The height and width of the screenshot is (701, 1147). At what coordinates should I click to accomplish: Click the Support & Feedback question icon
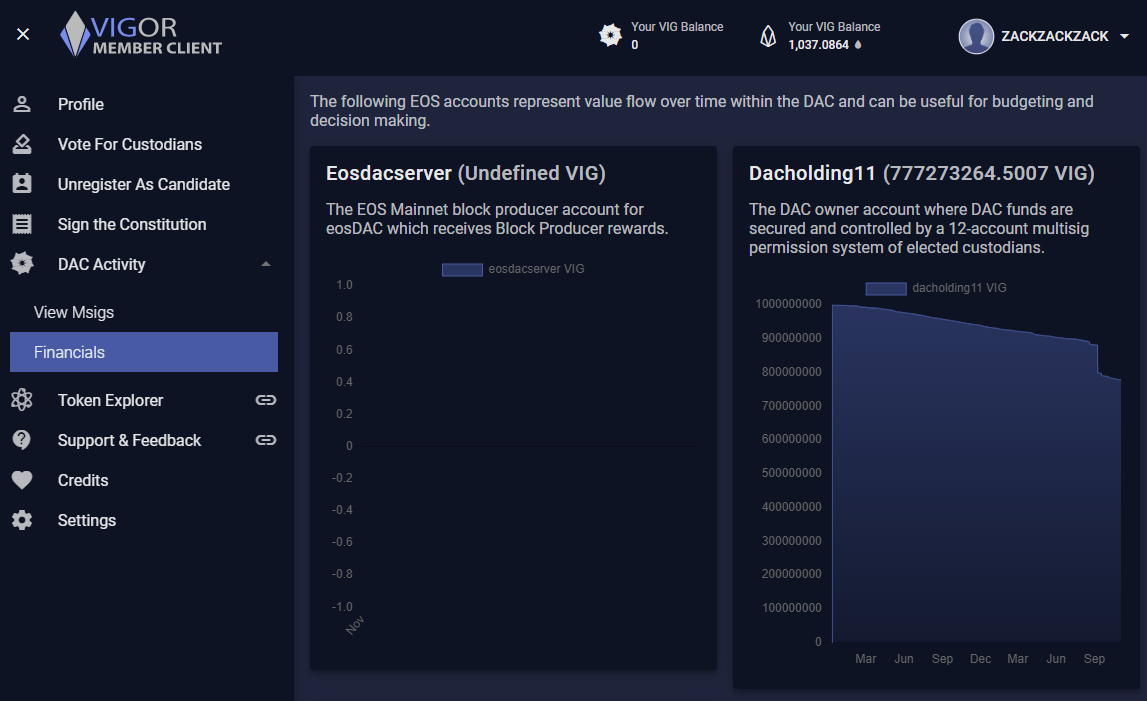coord(22,440)
